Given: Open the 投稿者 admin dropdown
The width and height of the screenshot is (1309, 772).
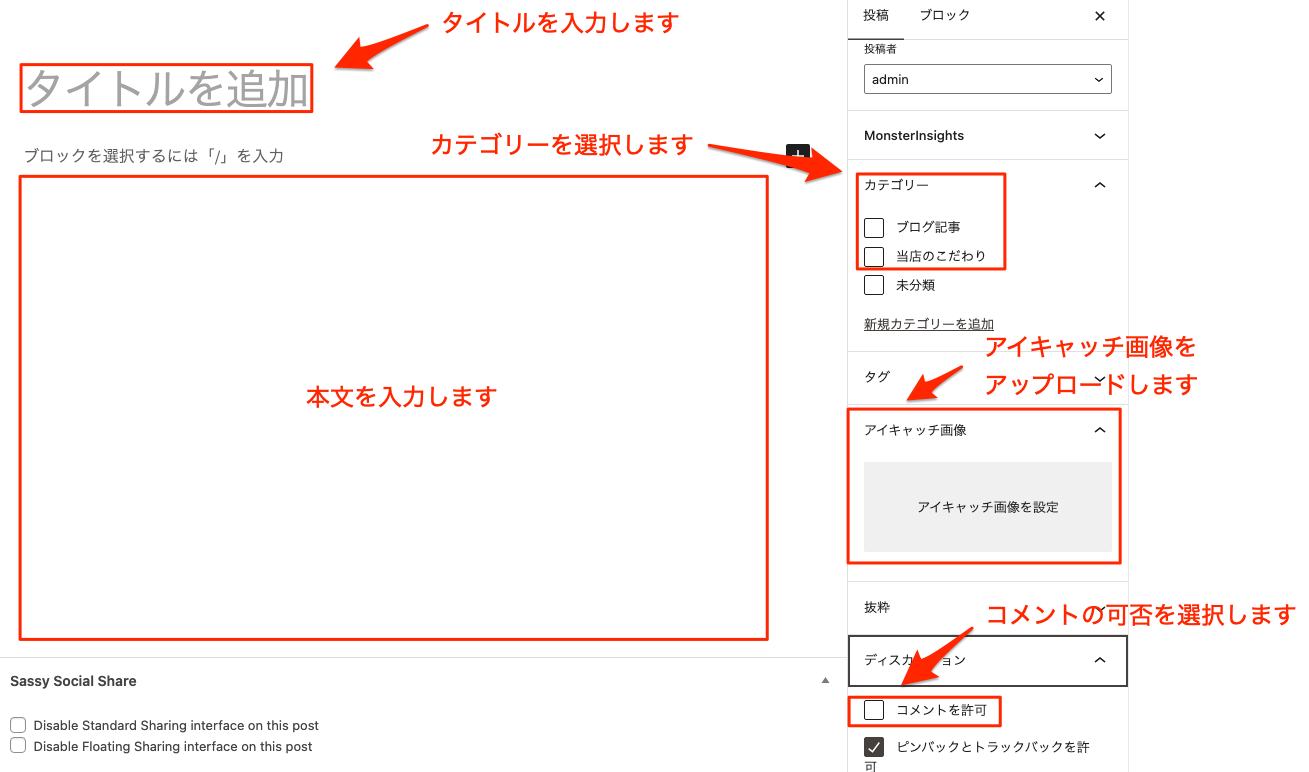Looking at the screenshot, I should click(987, 79).
